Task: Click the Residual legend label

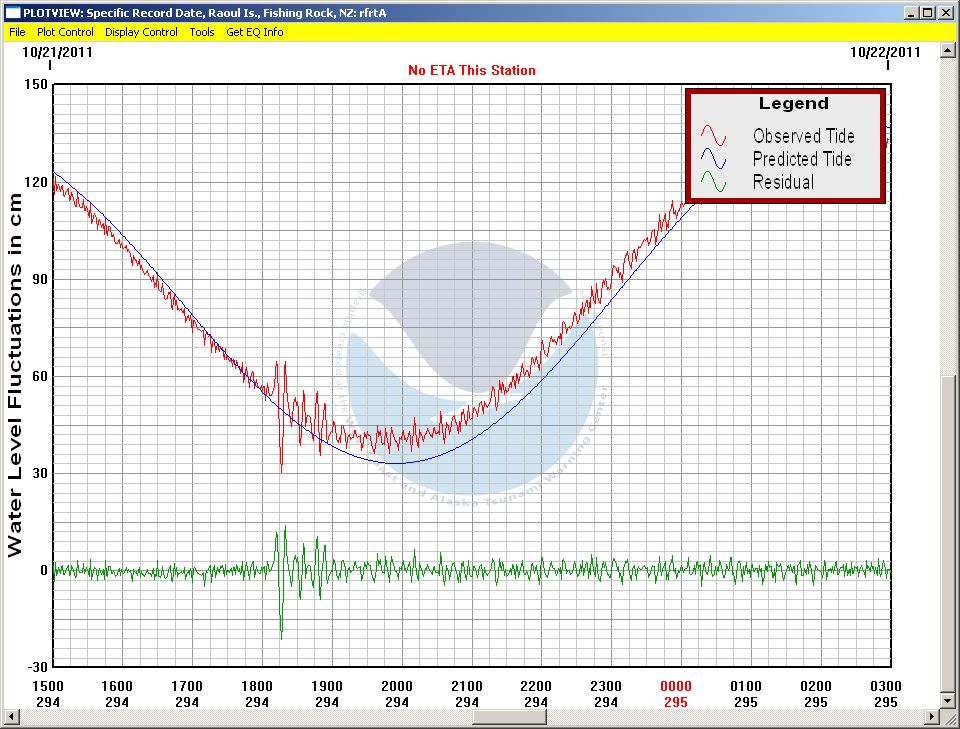Action: [783, 182]
